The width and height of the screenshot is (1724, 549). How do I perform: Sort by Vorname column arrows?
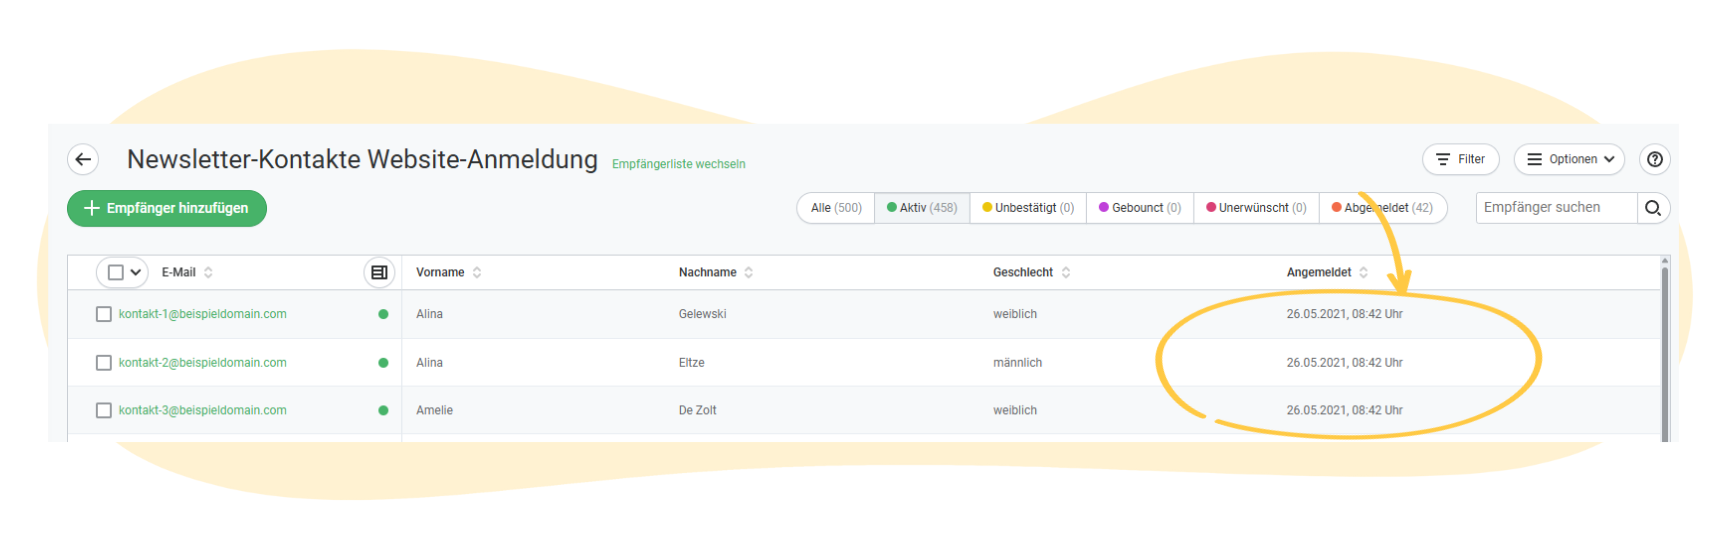[x=477, y=272]
